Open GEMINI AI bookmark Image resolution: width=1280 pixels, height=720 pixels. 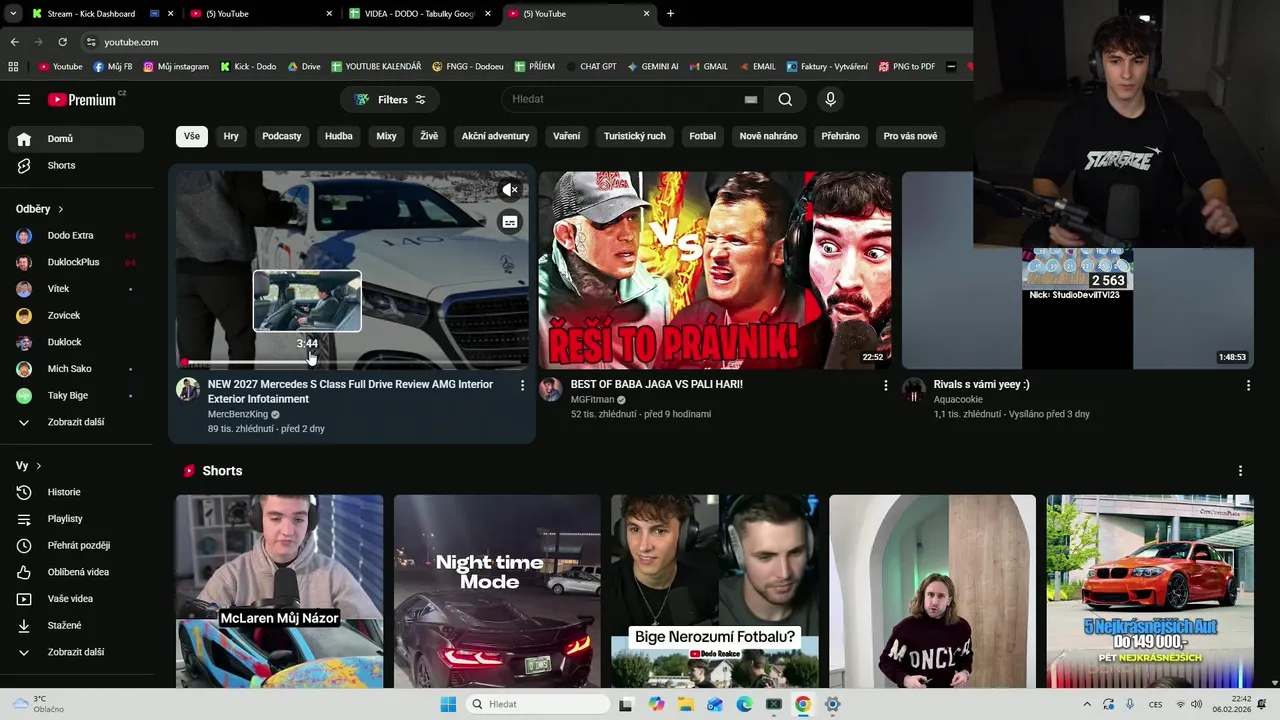coord(653,67)
